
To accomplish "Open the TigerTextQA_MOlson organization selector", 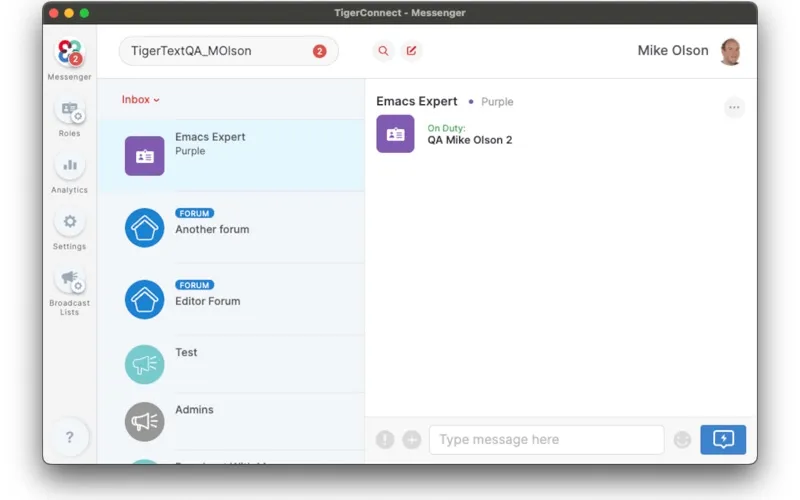I will point(229,51).
